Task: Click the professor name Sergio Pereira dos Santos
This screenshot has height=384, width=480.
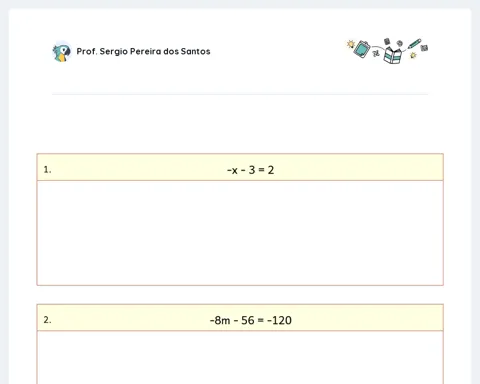Action: pos(143,51)
